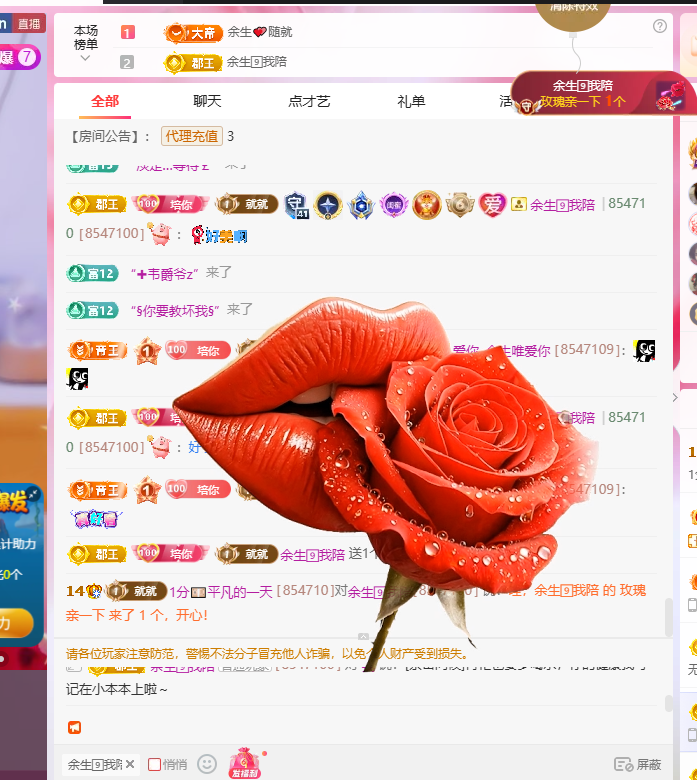Click the 【房间公告】 label text
This screenshot has width=697, height=780.
tap(106, 136)
